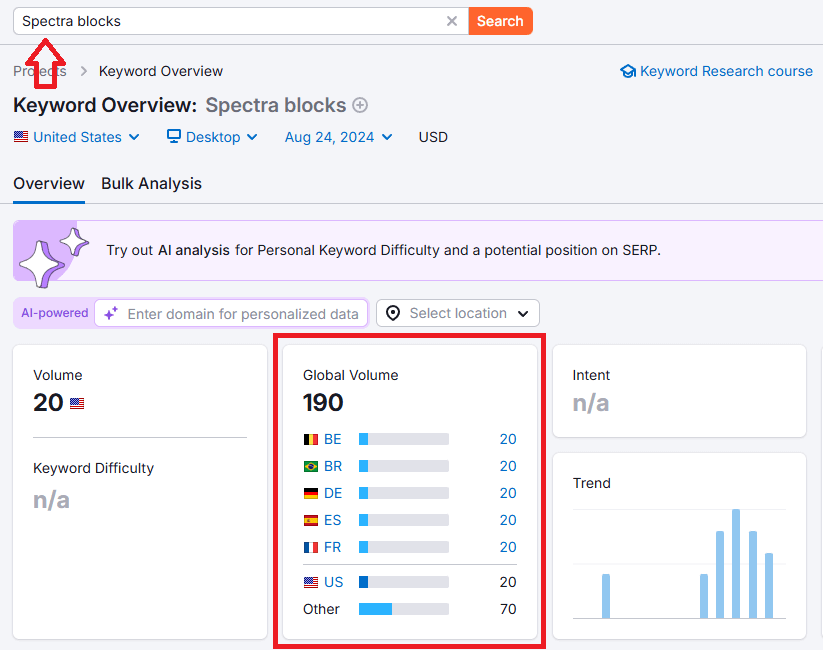Expand the Aug 24, 2024 date picker
823x650 pixels.
tap(338, 137)
